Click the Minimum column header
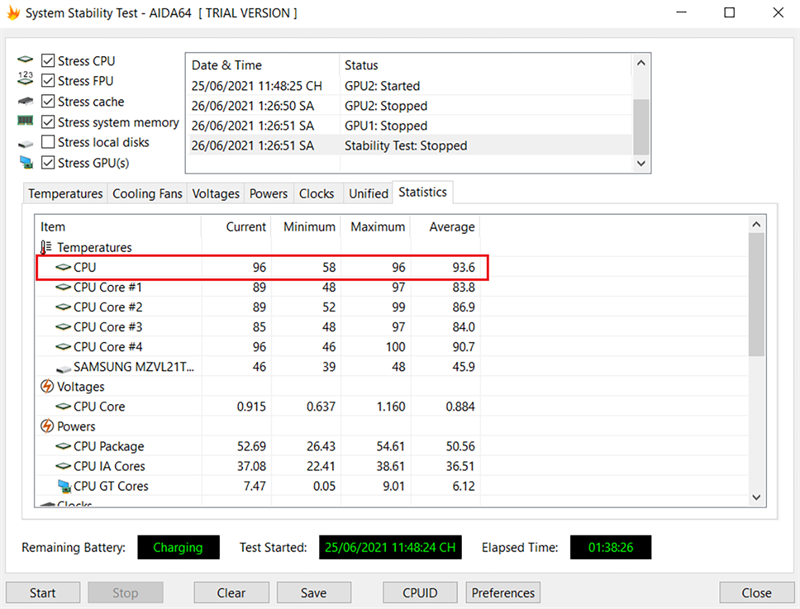This screenshot has width=800, height=609. click(306, 227)
